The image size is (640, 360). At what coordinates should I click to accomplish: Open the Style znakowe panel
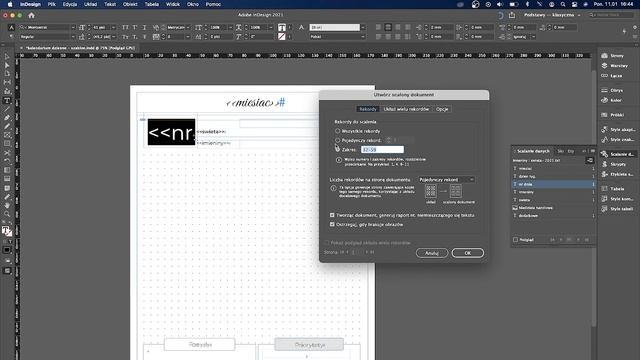[x=617, y=140]
